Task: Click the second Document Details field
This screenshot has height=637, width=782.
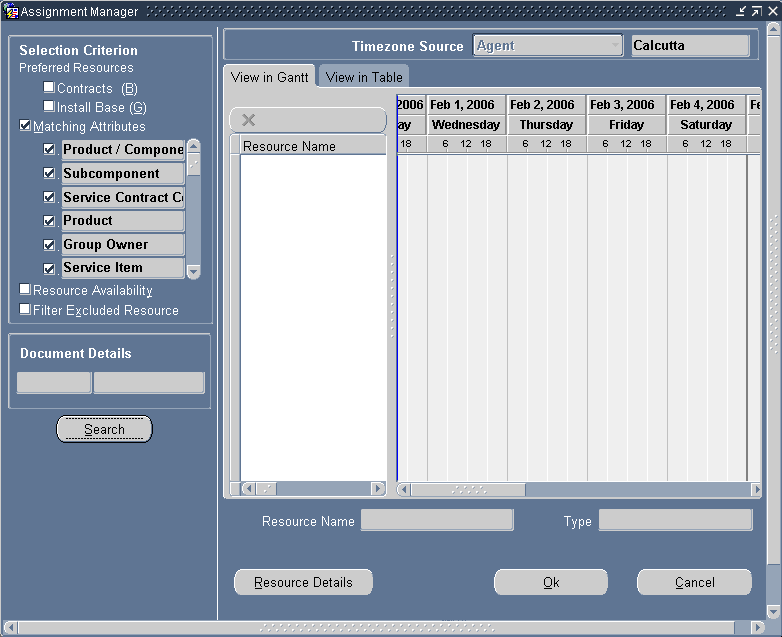Action: pyautogui.click(x=149, y=383)
